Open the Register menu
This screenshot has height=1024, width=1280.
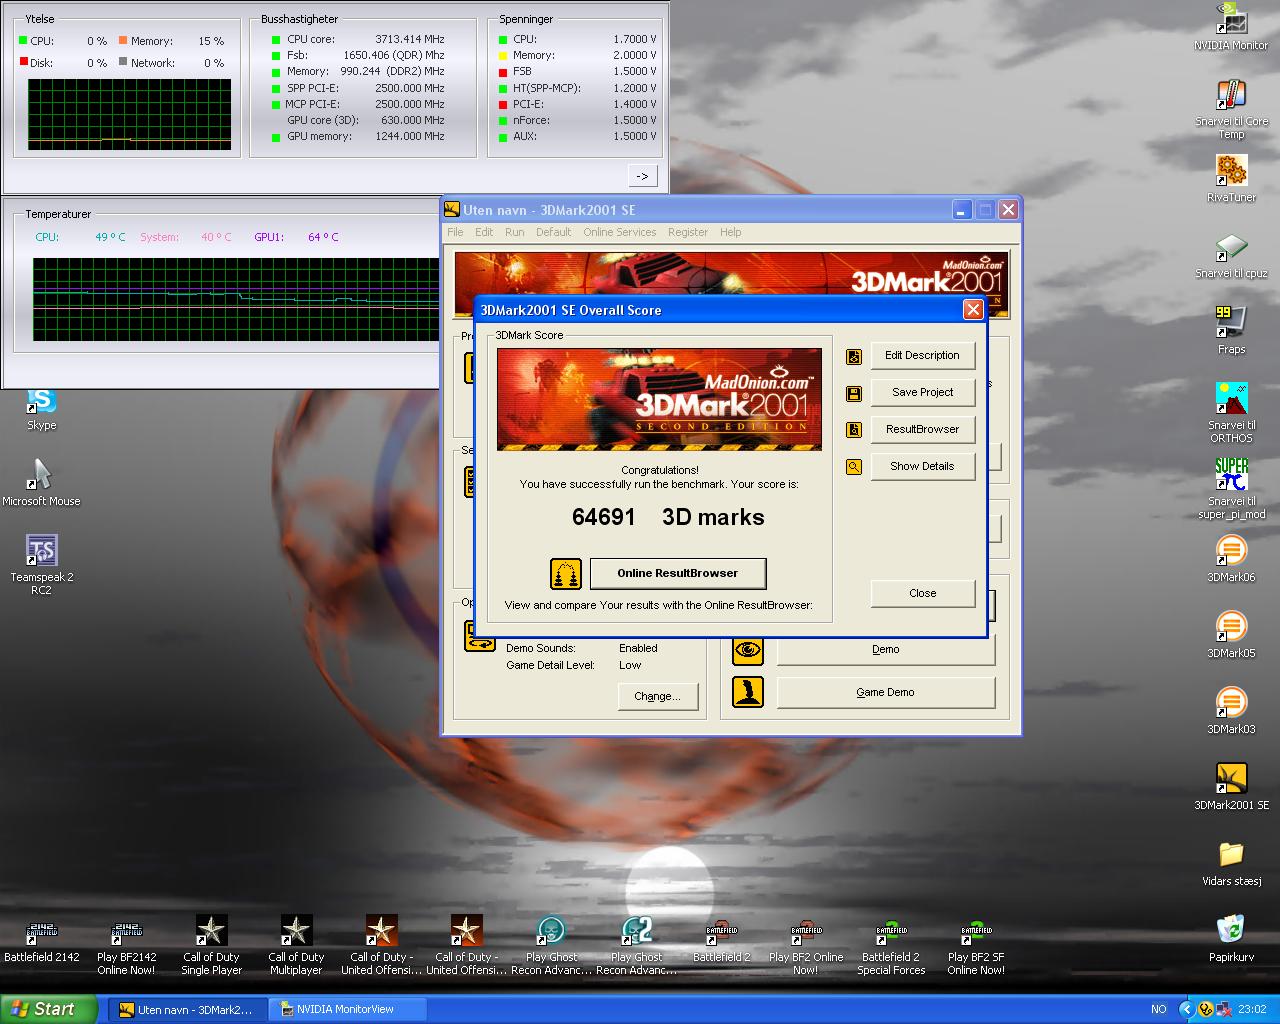(x=688, y=232)
